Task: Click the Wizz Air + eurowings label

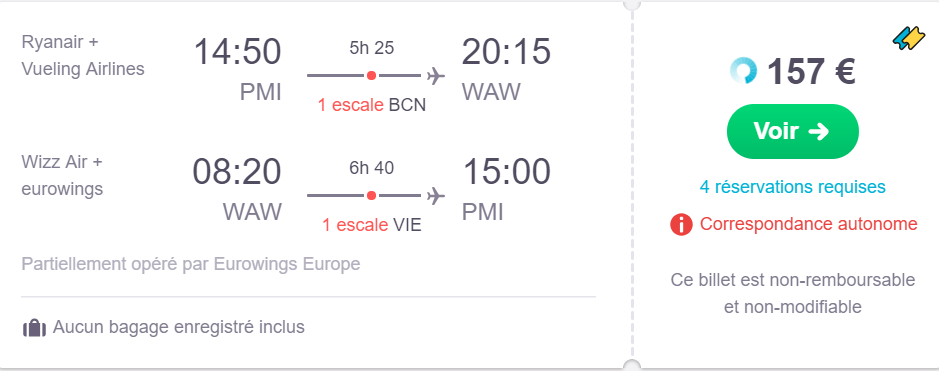Action: click(x=62, y=175)
